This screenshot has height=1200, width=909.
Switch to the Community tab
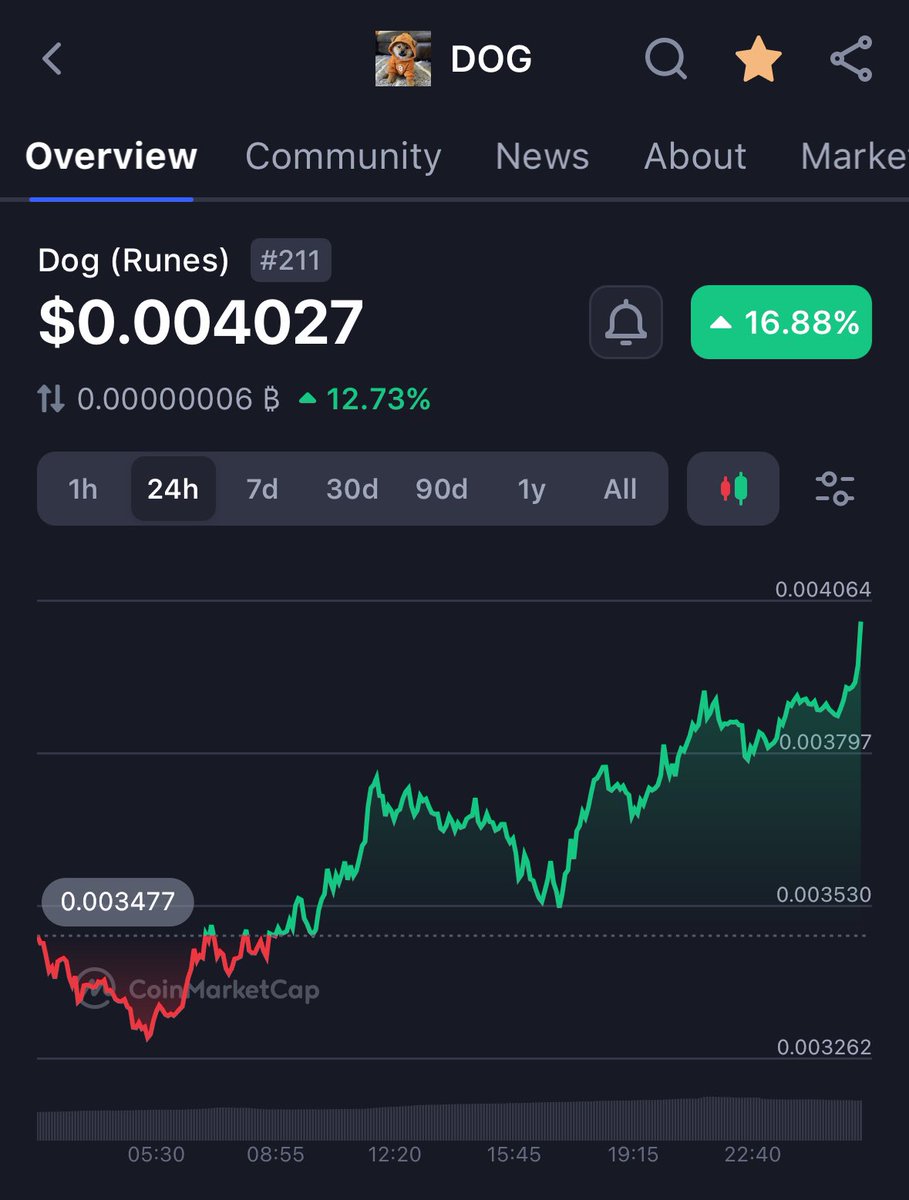coord(343,156)
